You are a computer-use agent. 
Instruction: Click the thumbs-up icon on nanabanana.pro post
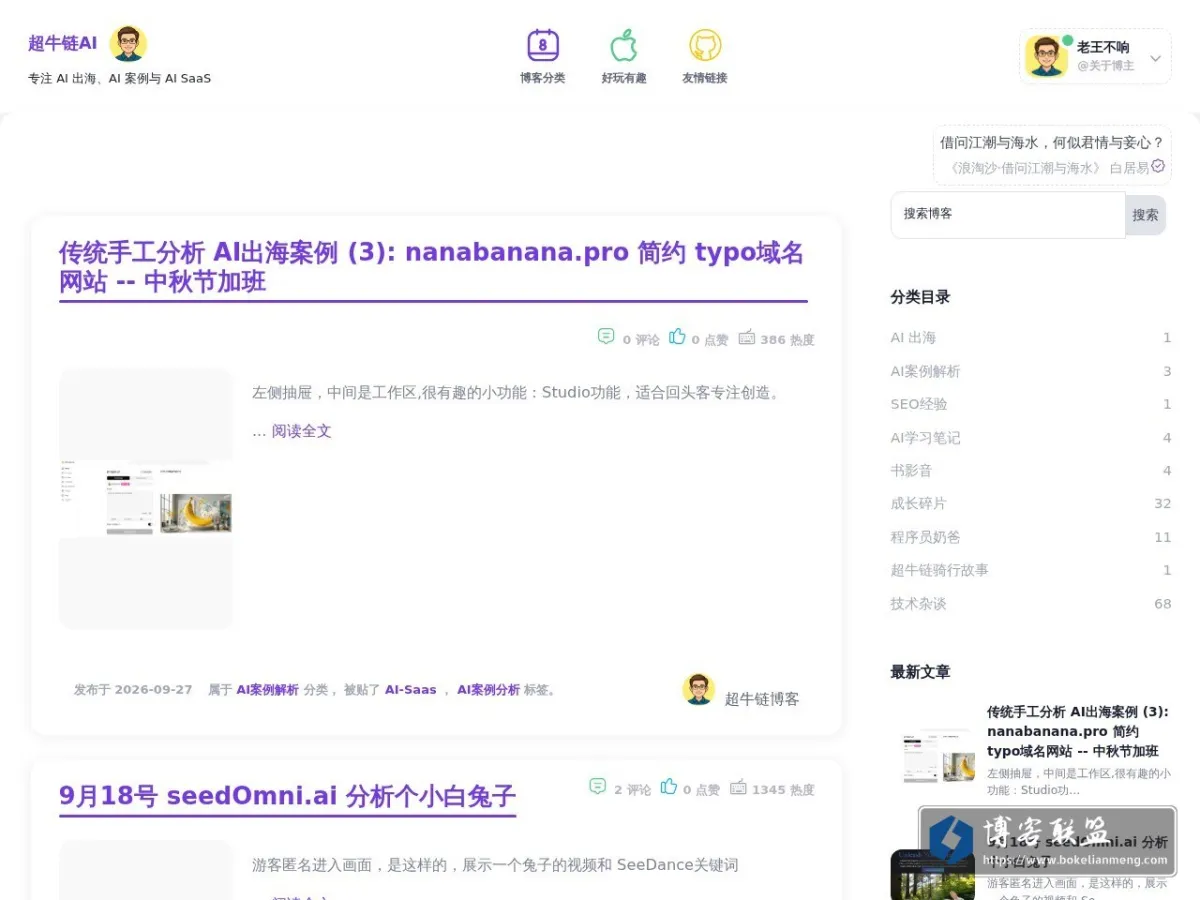pos(677,336)
